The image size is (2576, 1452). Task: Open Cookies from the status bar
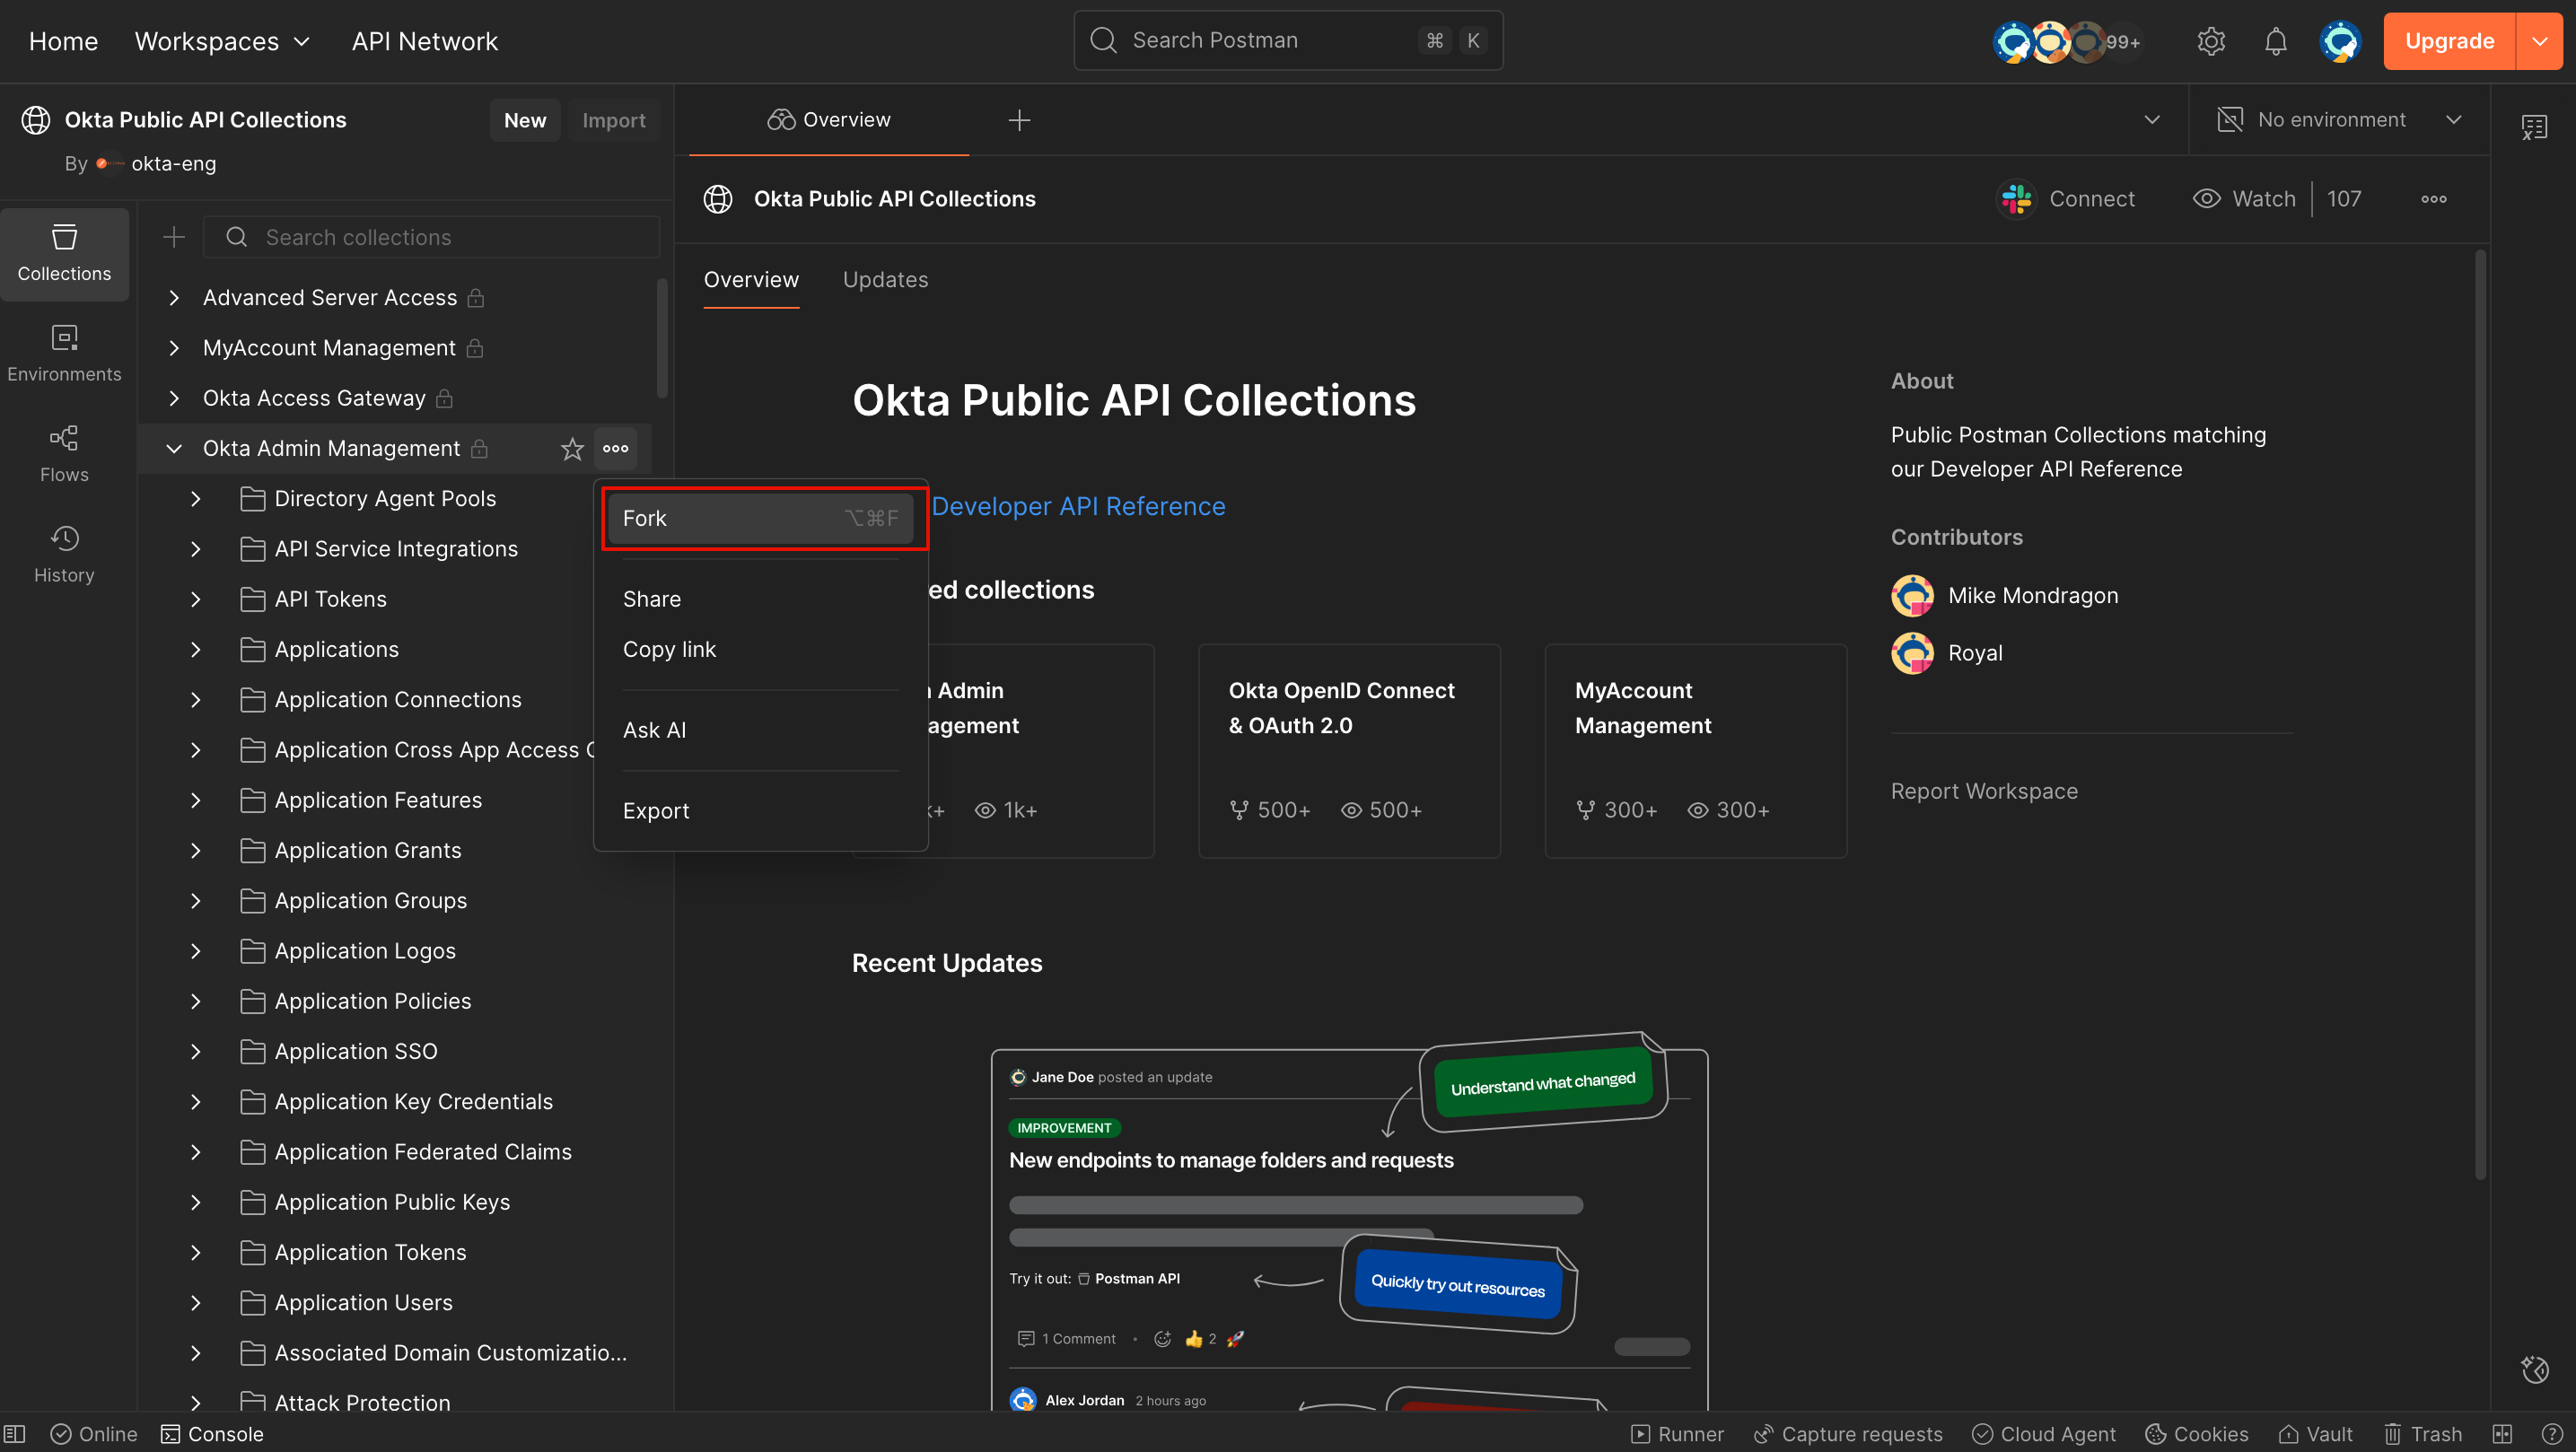(2196, 1433)
